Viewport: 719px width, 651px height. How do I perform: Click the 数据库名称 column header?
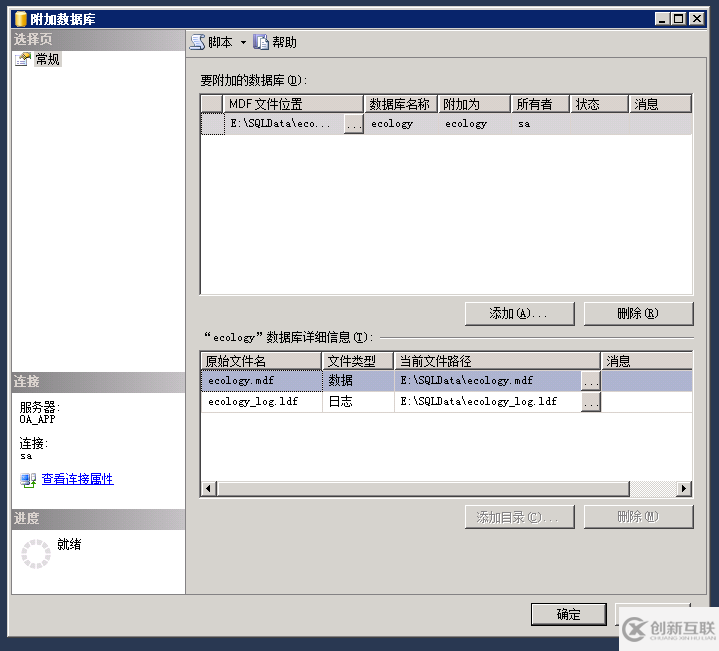tap(400, 104)
